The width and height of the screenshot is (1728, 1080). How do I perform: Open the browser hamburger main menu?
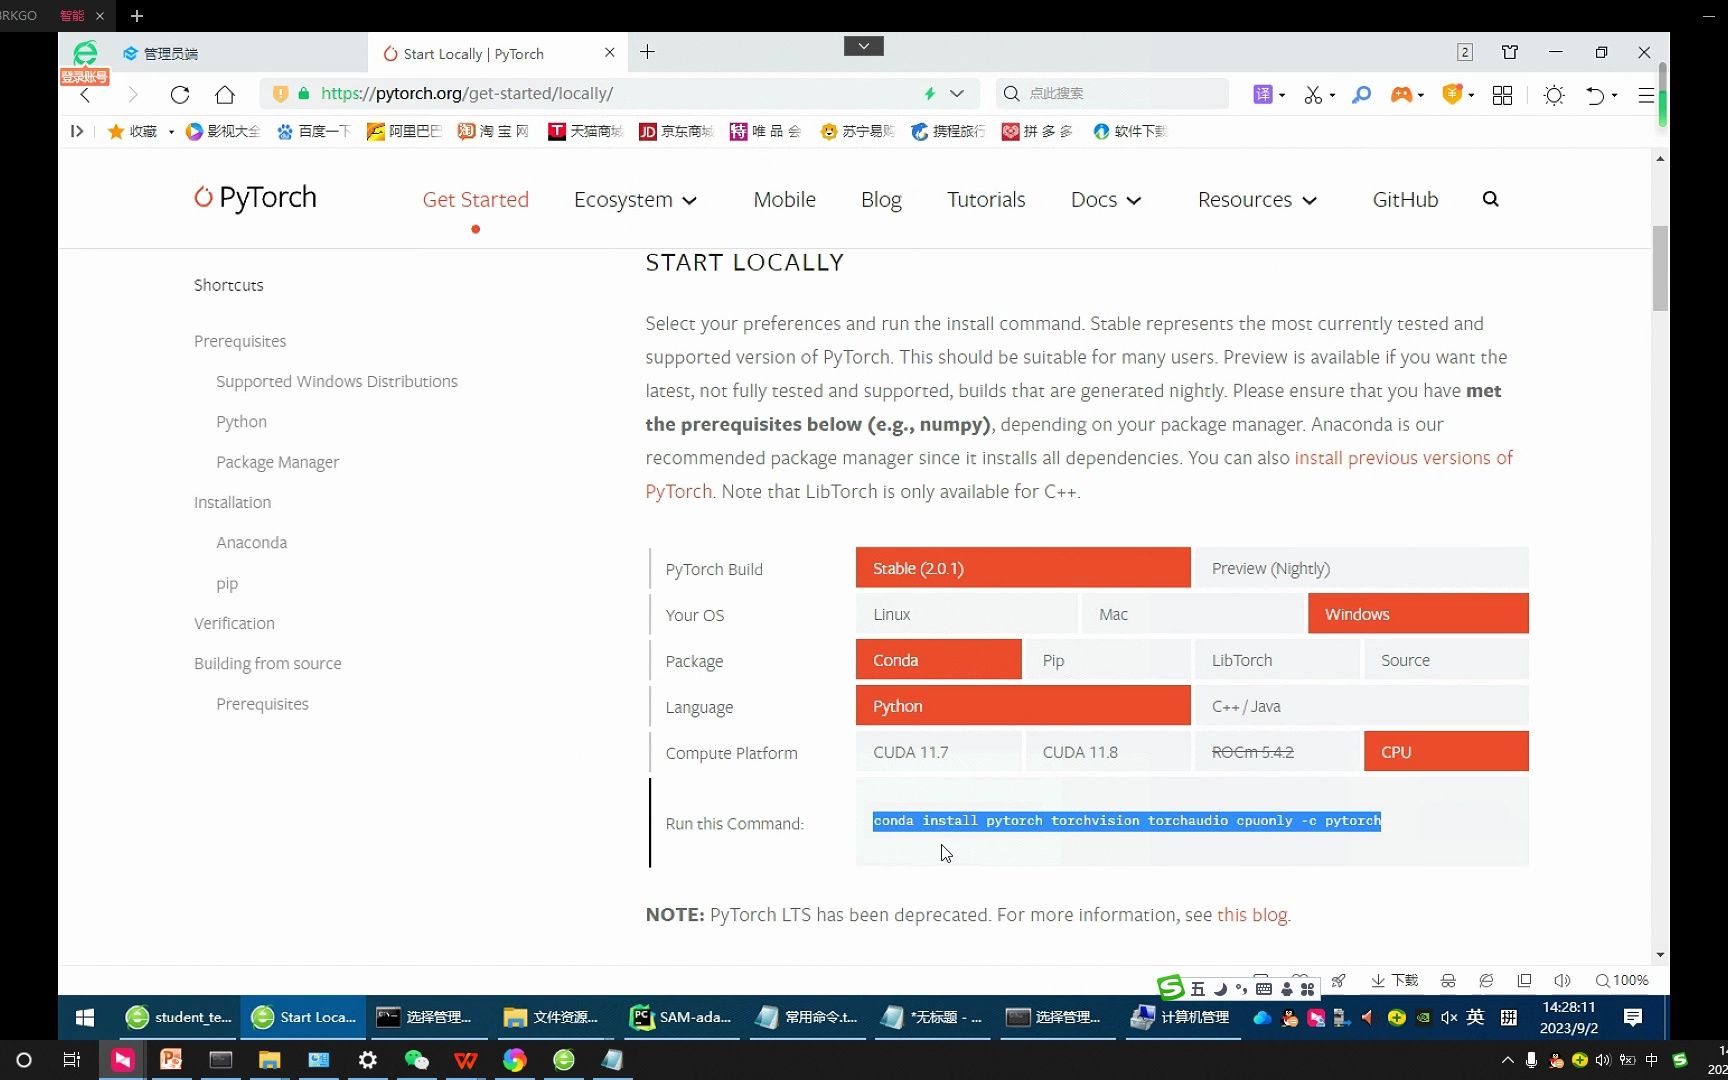pos(1646,95)
